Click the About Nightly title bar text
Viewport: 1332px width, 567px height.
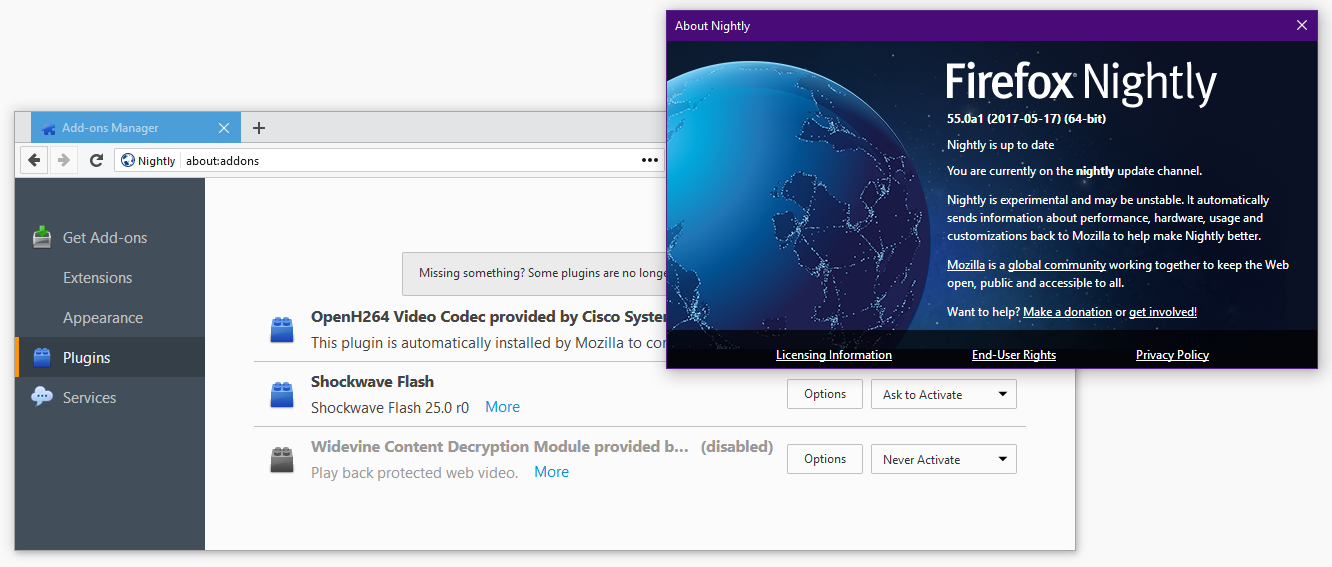tap(712, 26)
